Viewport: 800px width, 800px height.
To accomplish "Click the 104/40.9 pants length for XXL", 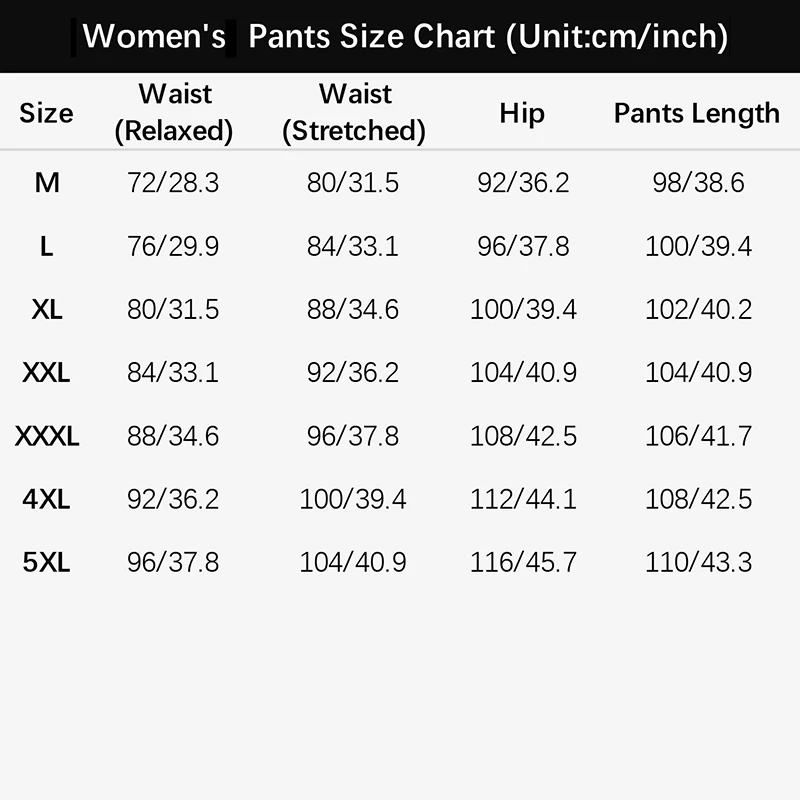I will (698, 372).
